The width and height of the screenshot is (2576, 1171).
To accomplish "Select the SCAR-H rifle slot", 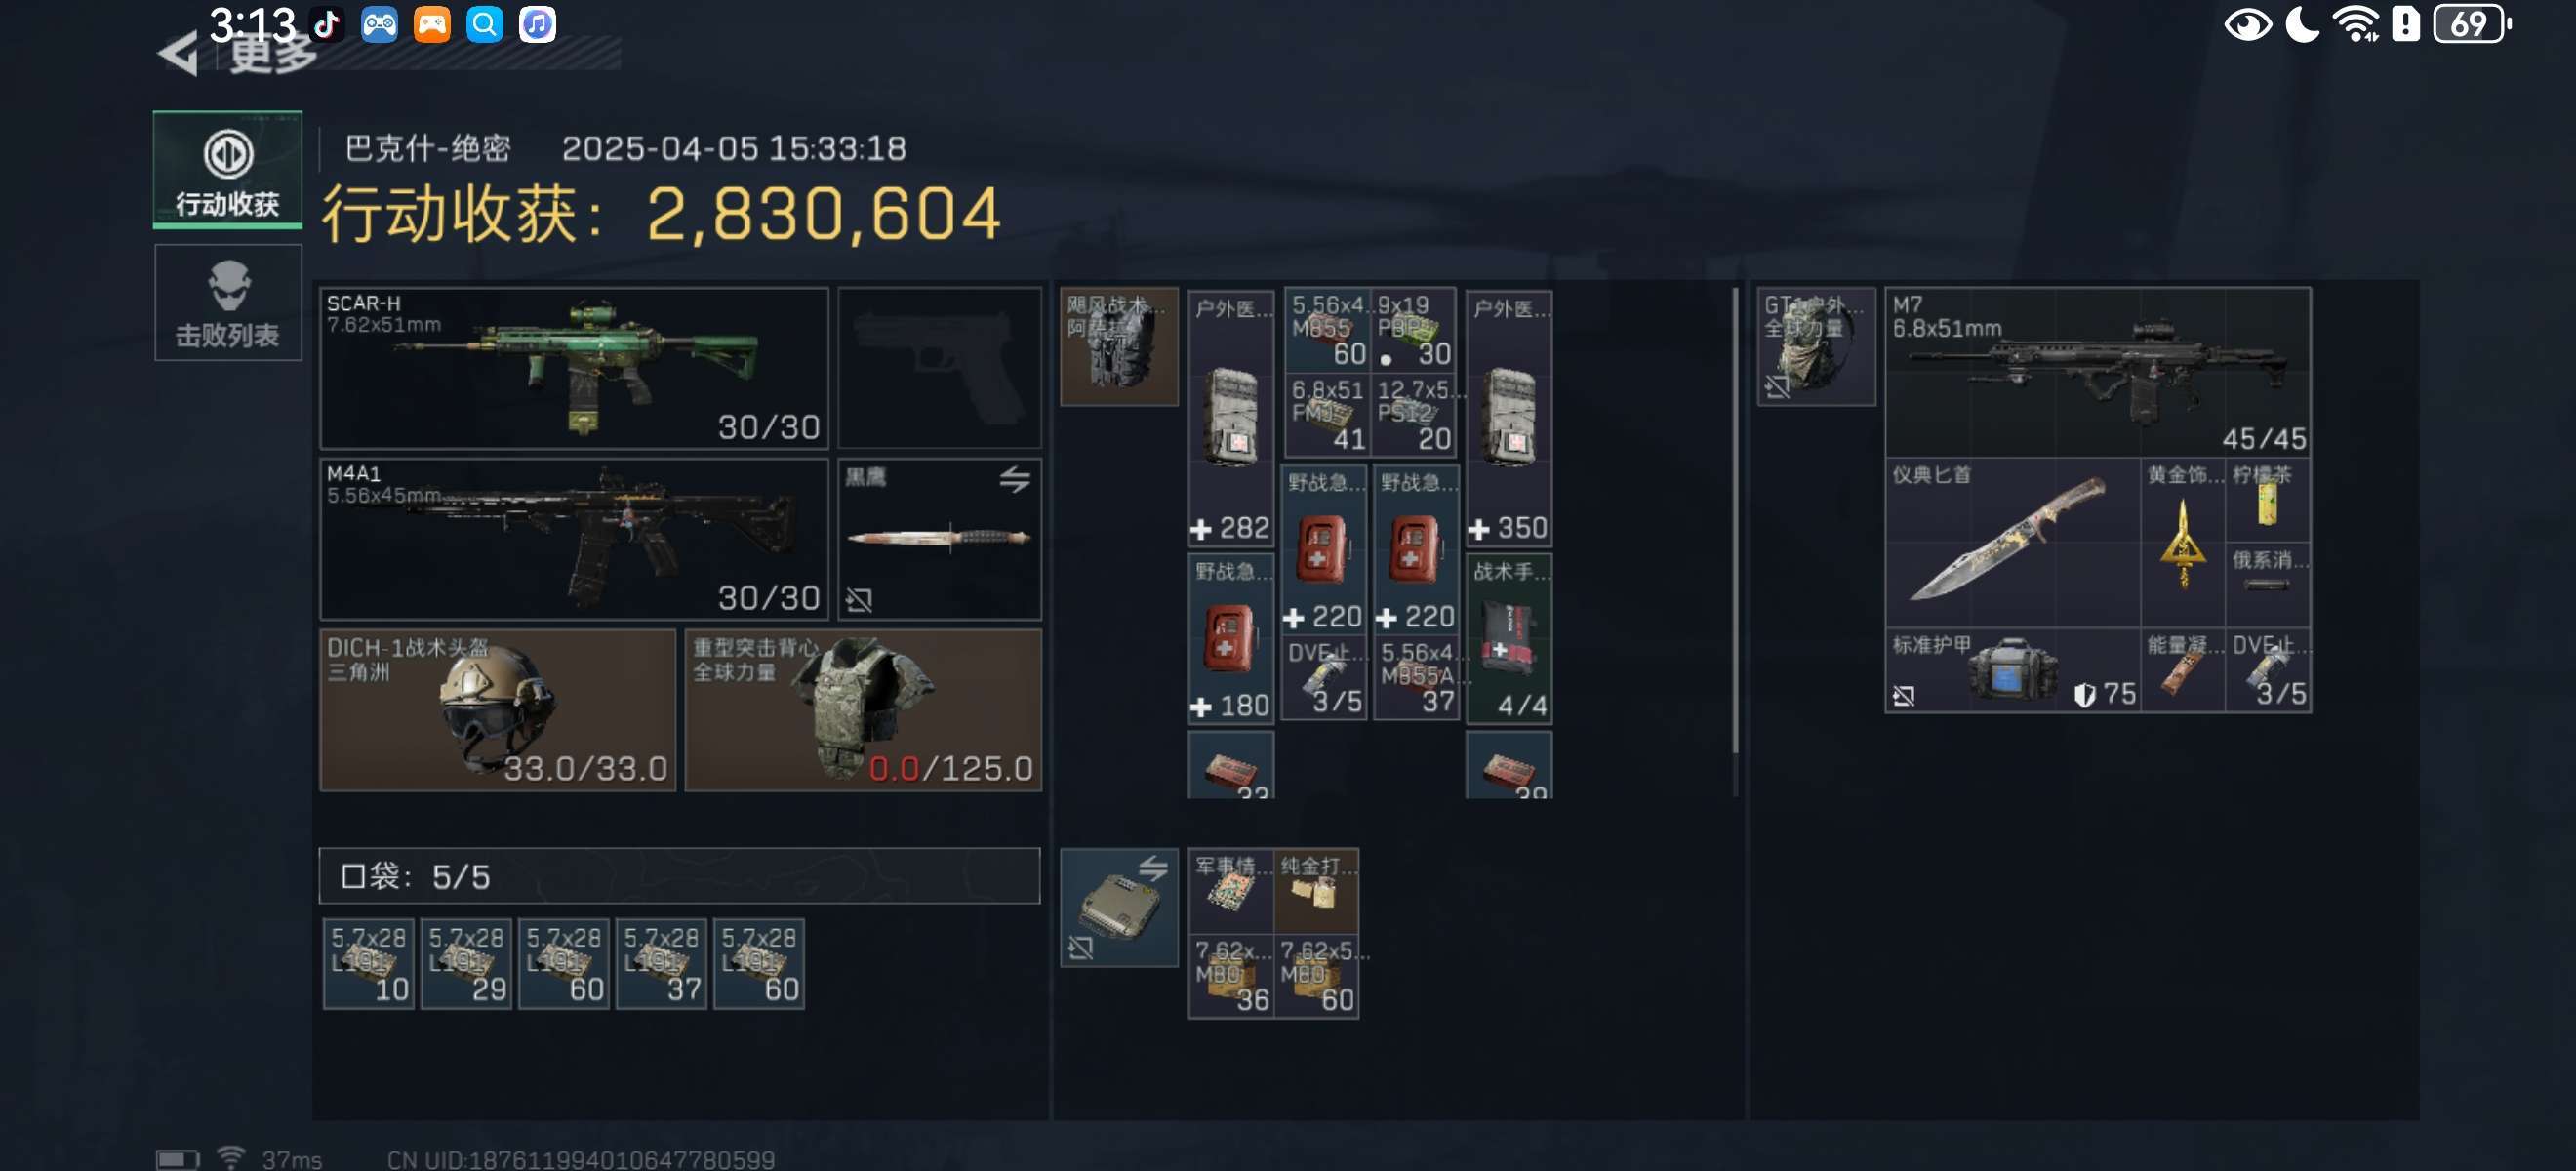I will pyautogui.click(x=574, y=367).
